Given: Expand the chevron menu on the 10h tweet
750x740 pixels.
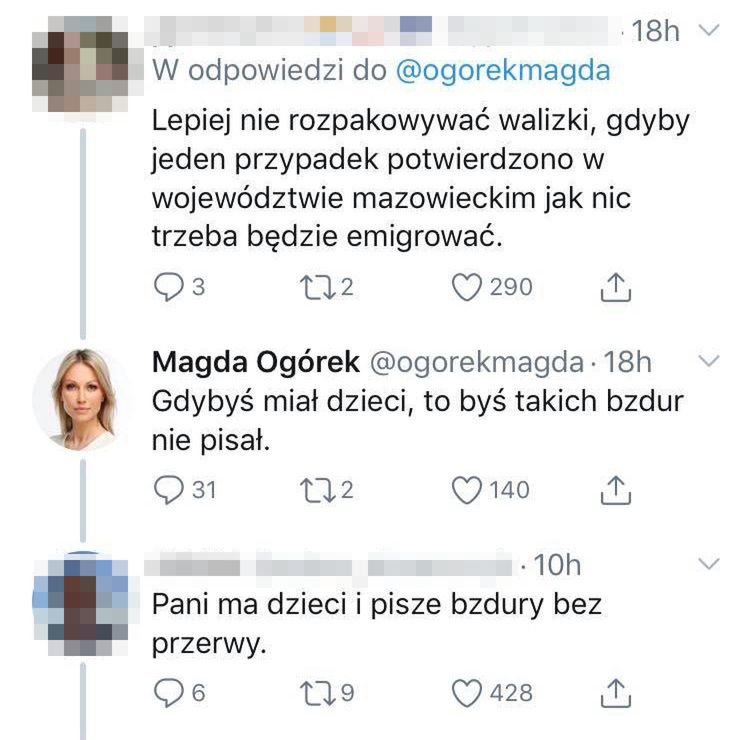Looking at the screenshot, I should 708,564.
